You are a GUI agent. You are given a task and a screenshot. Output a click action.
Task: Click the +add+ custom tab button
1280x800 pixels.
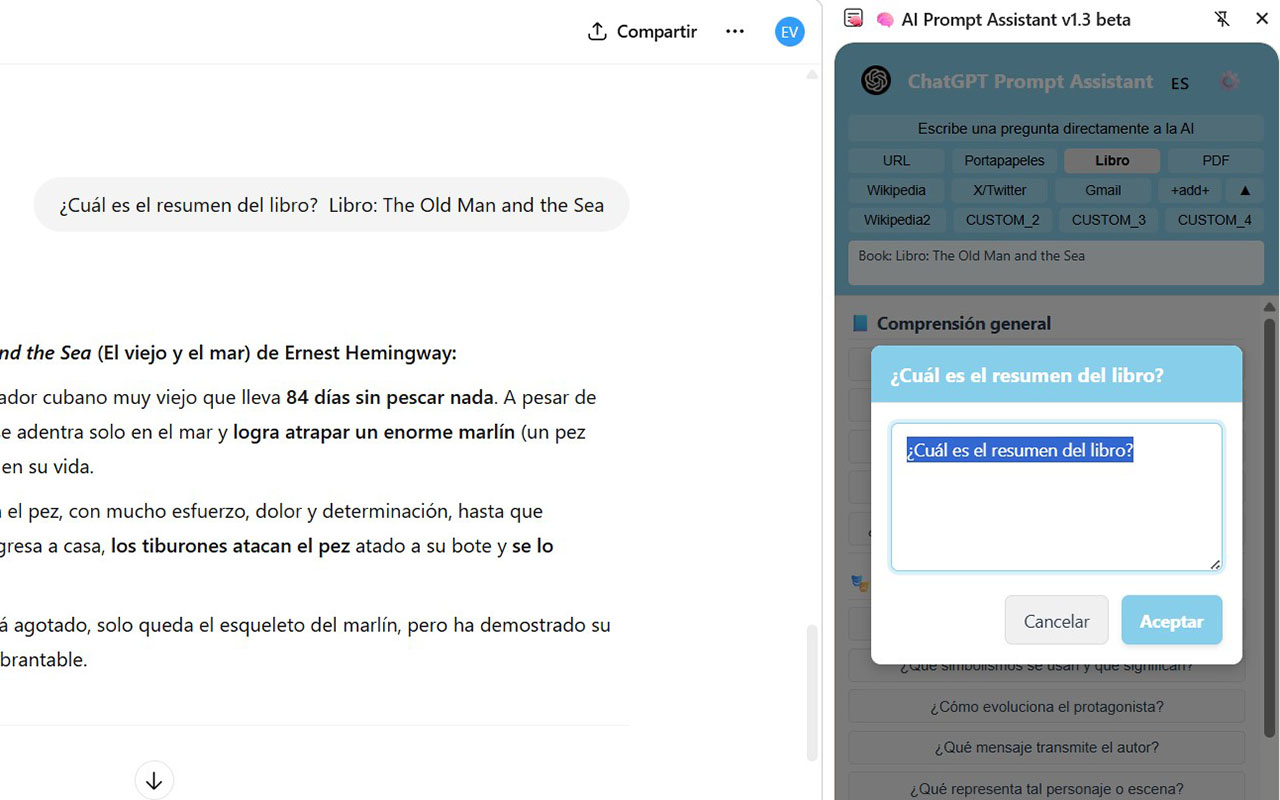coord(1190,190)
